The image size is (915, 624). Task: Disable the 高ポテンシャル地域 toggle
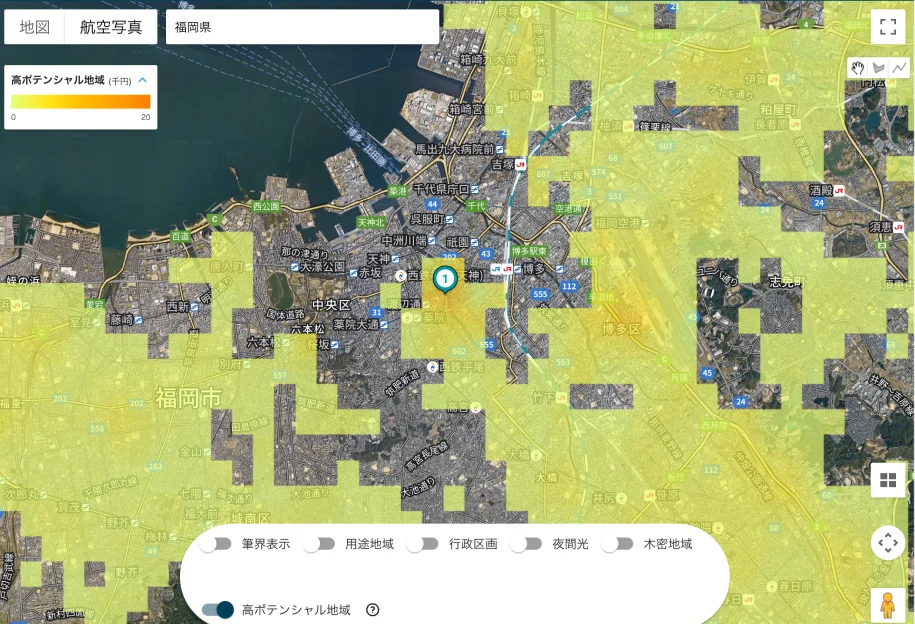point(217,610)
